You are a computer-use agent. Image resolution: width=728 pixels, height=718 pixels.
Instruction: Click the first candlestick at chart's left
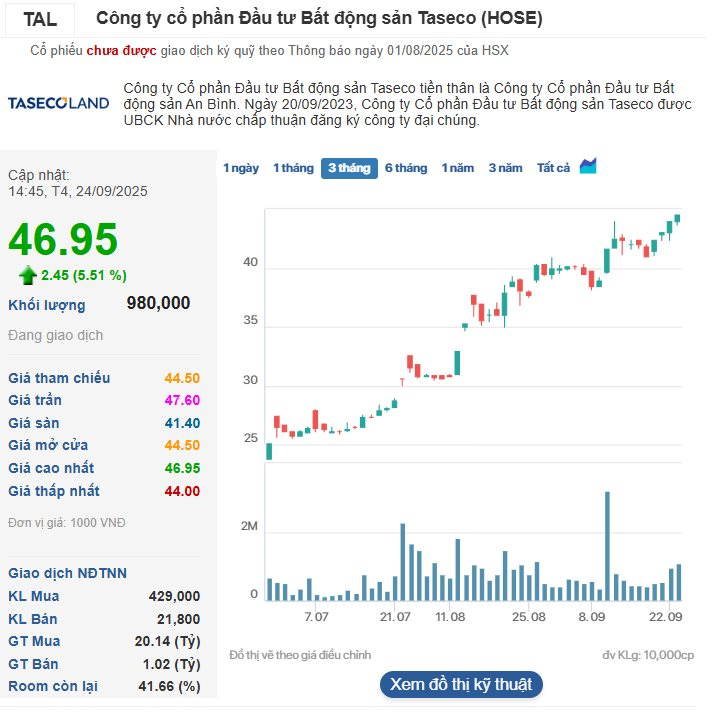(x=269, y=451)
